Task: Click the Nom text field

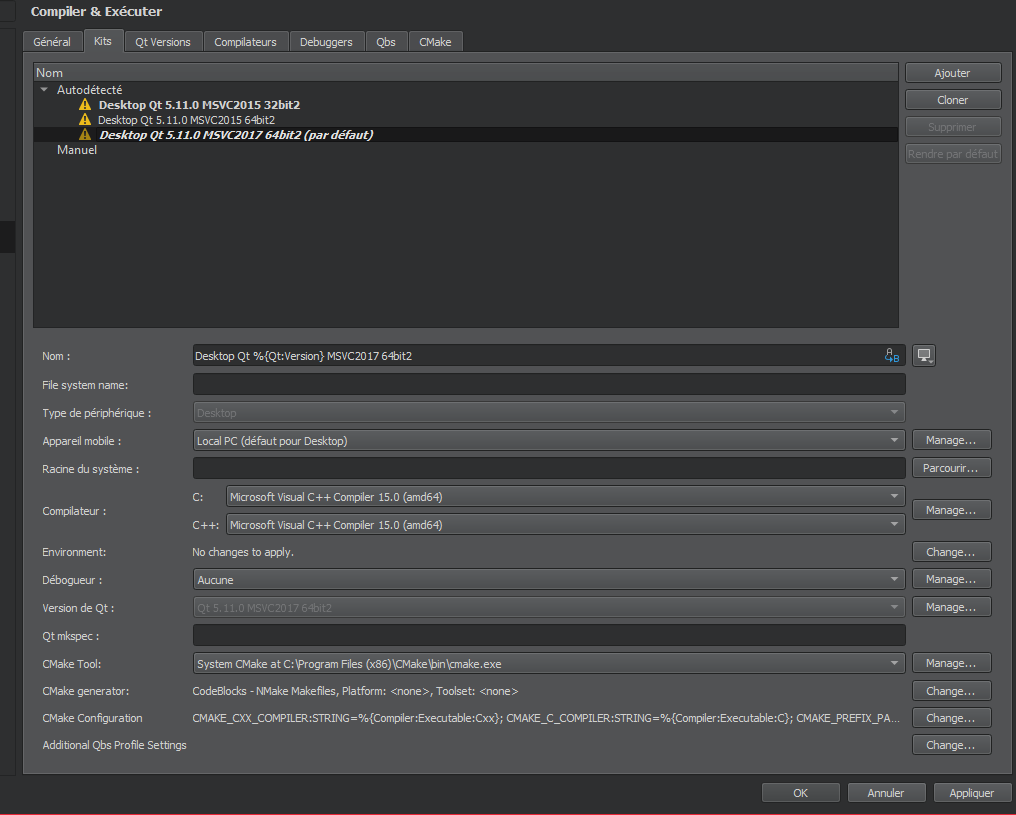Action: point(549,356)
